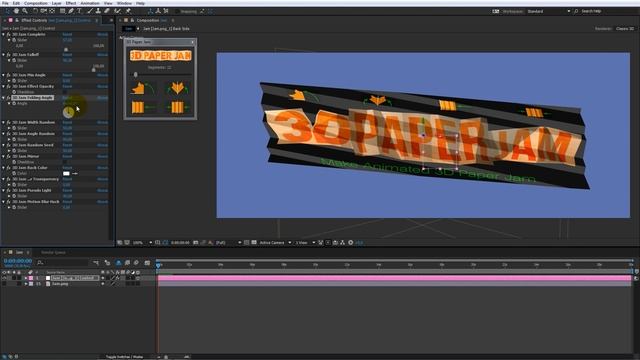Click Toggle Switches / Modes button
Screen dimensions: 640x360
click(124, 357)
